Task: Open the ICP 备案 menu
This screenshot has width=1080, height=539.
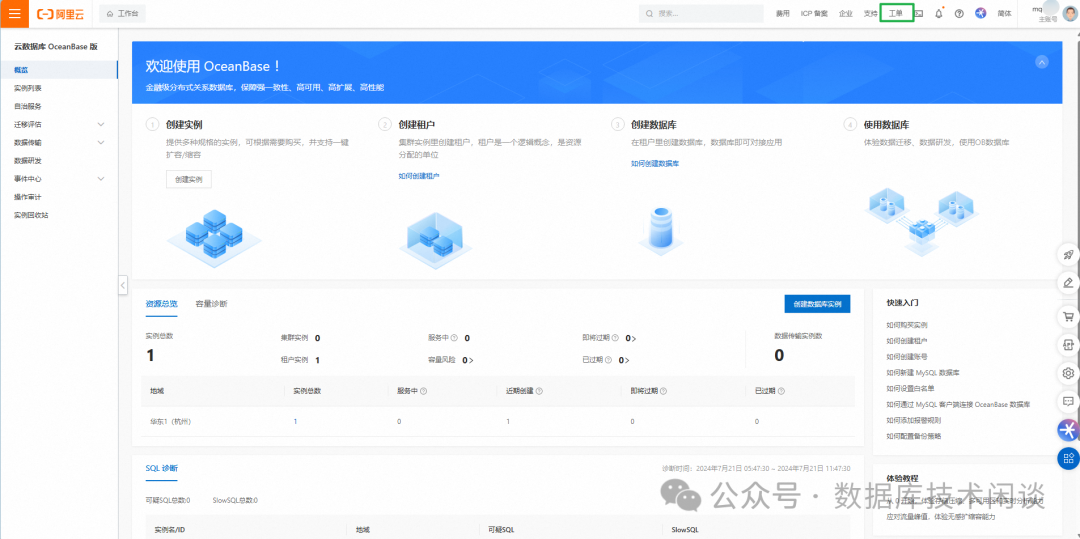Action: 814,14
